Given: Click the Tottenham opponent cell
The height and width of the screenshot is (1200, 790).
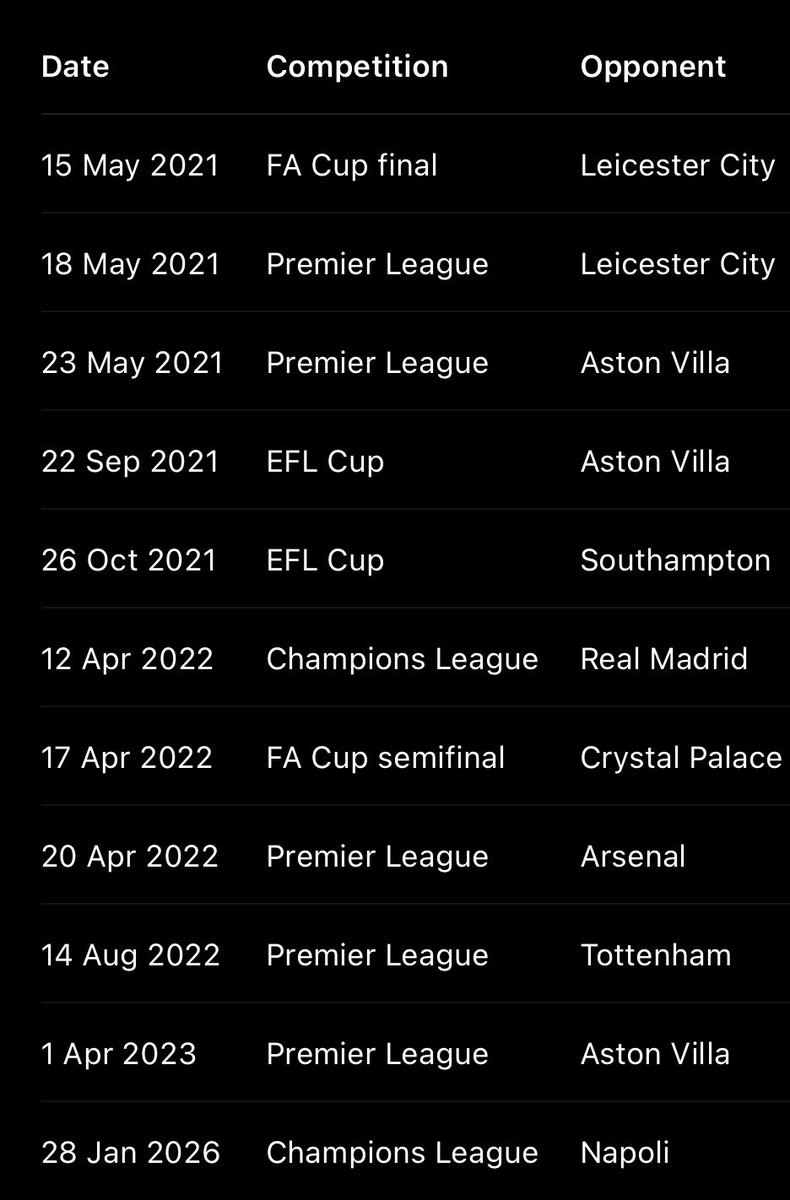Looking at the screenshot, I should [x=655, y=956].
